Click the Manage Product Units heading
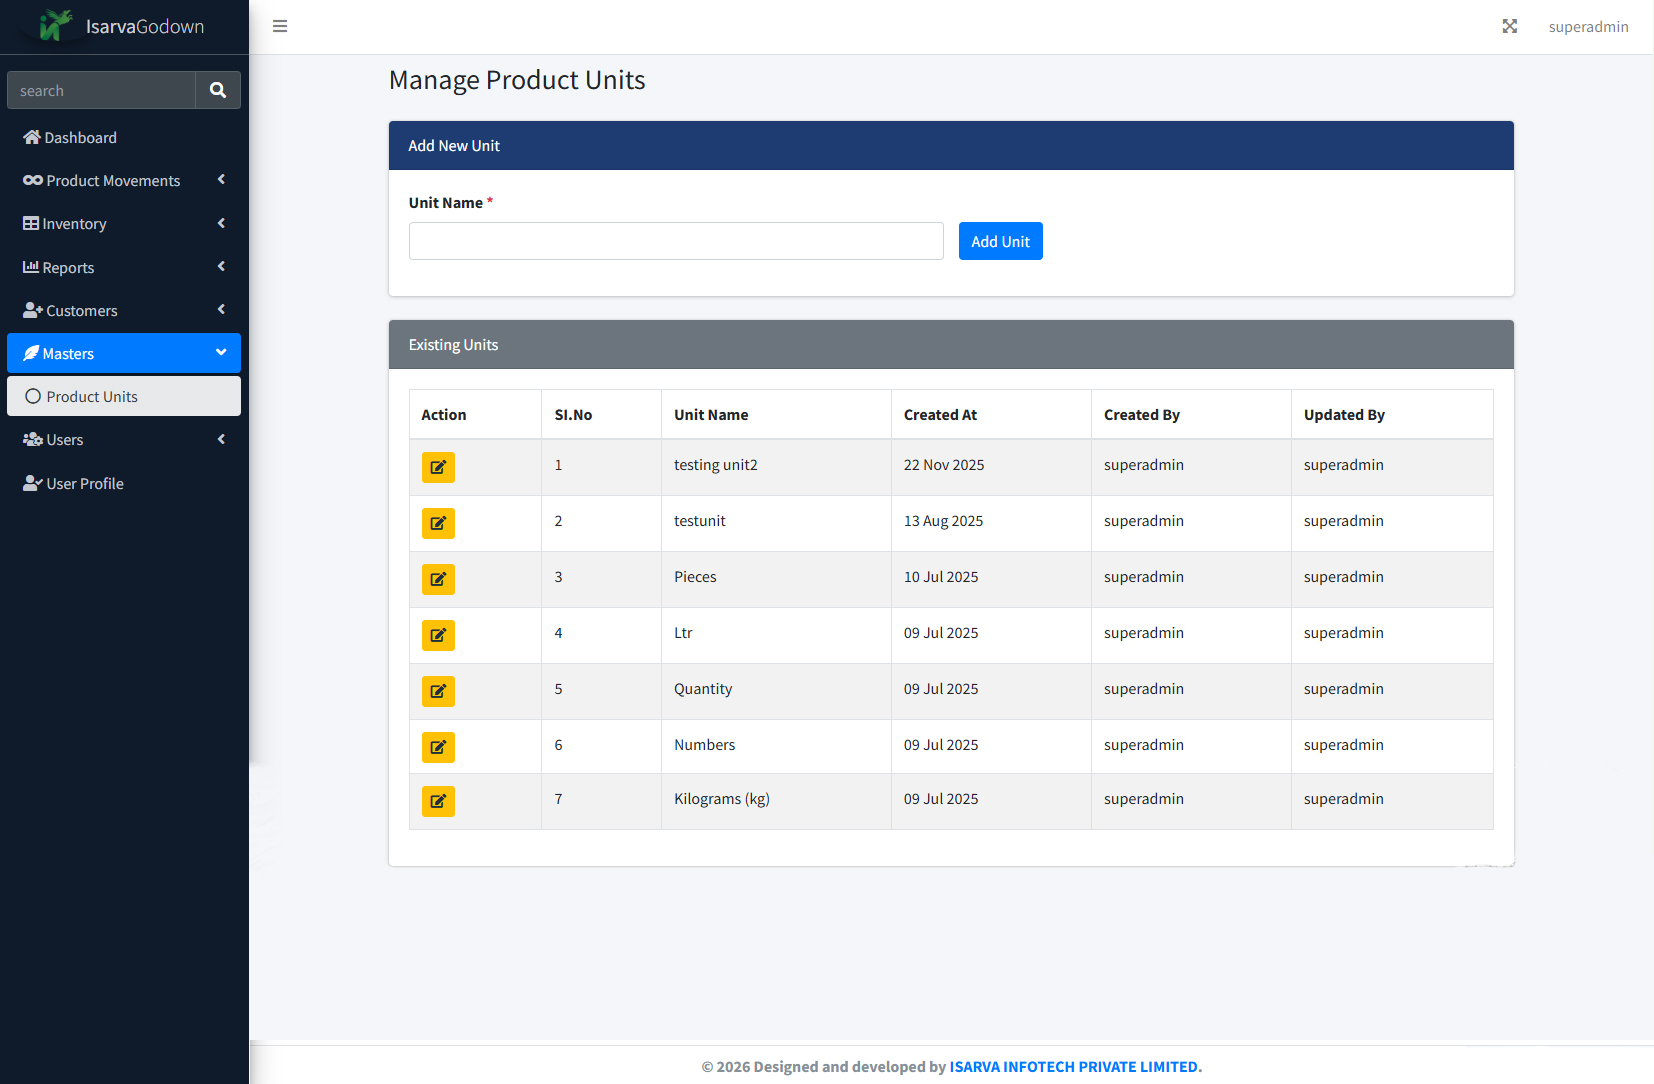Image resolution: width=1654 pixels, height=1084 pixels. [517, 80]
